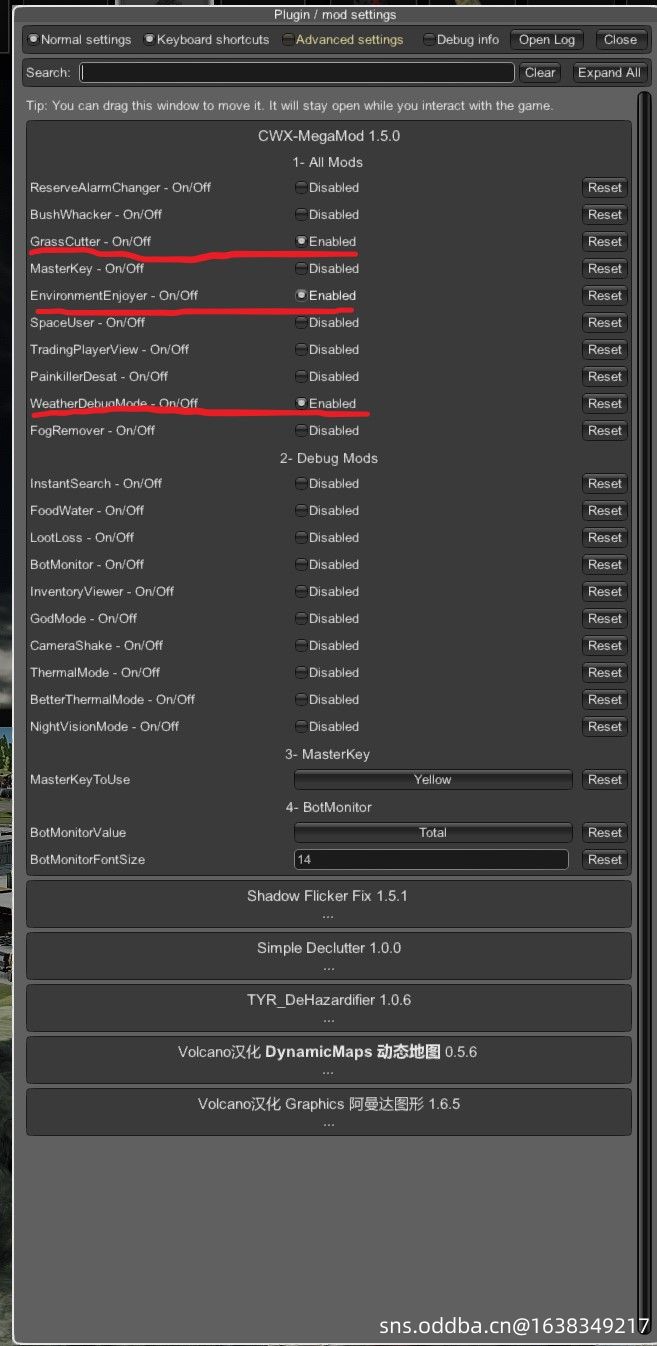
Task: Enable the CameraShake toggle
Action: pyautogui.click(x=327, y=646)
